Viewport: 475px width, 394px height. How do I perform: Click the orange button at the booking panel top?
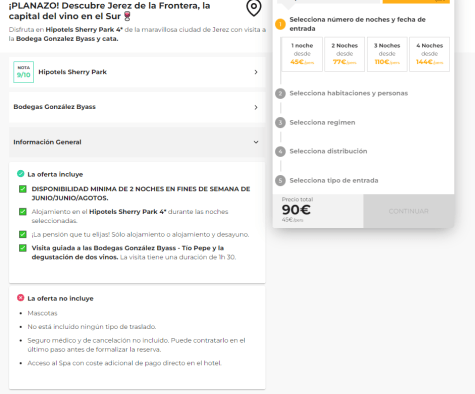click(416, 2)
